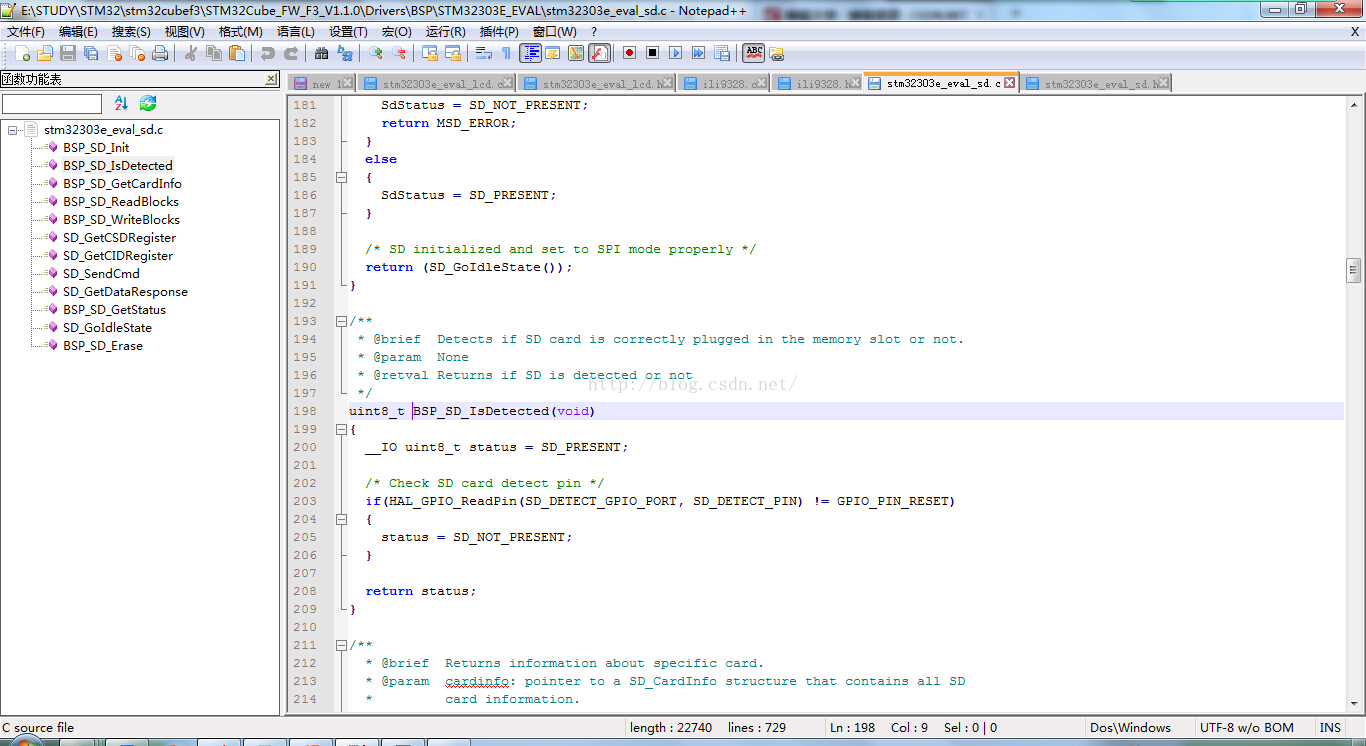The width and height of the screenshot is (1366, 746).
Task: Toggle the word wrap toolbar button
Action: (x=483, y=53)
